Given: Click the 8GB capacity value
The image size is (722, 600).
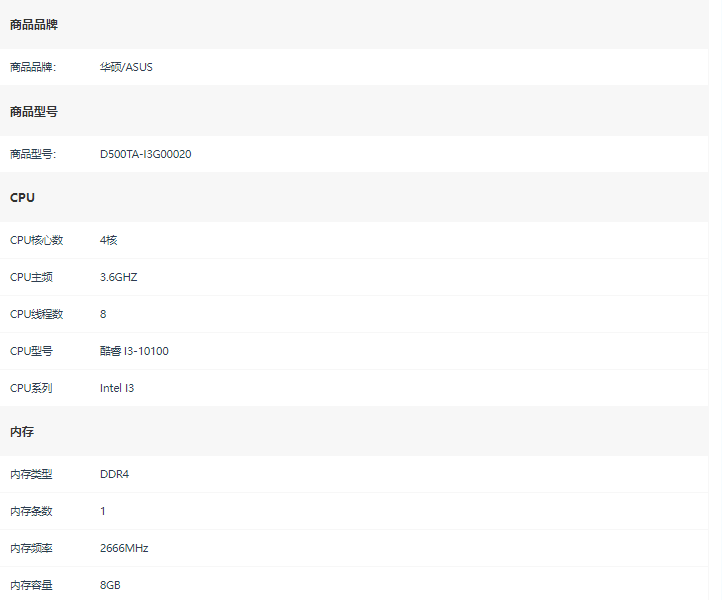Looking at the screenshot, I should [110, 585].
